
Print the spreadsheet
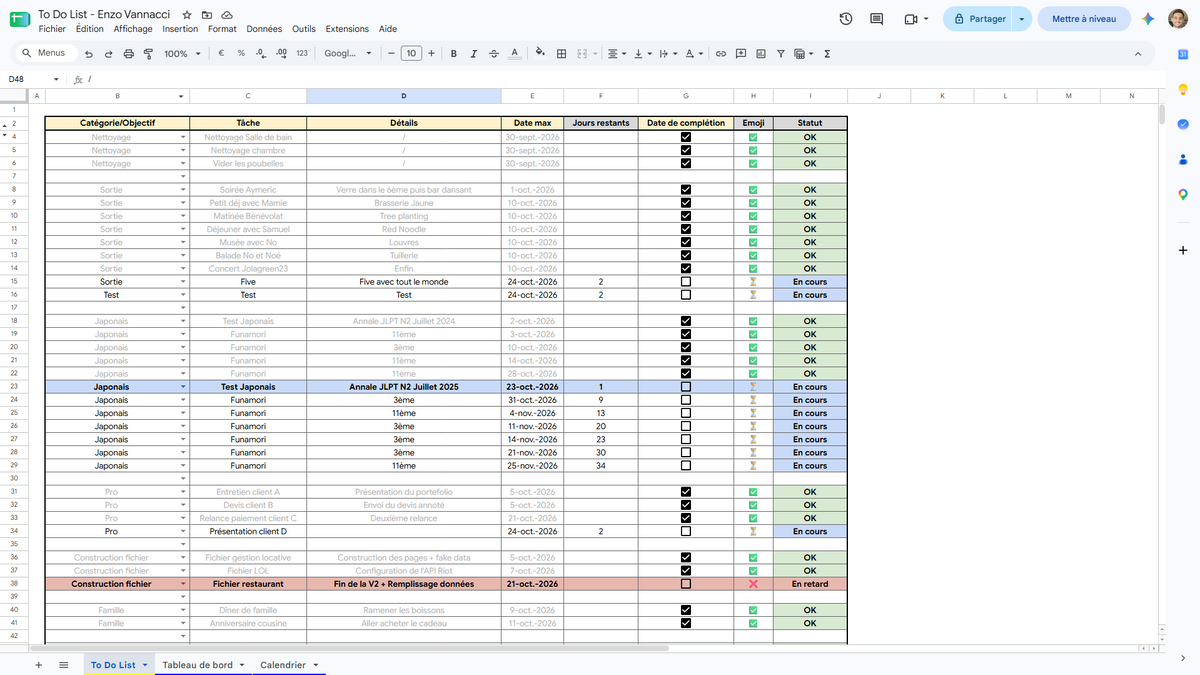(129, 53)
